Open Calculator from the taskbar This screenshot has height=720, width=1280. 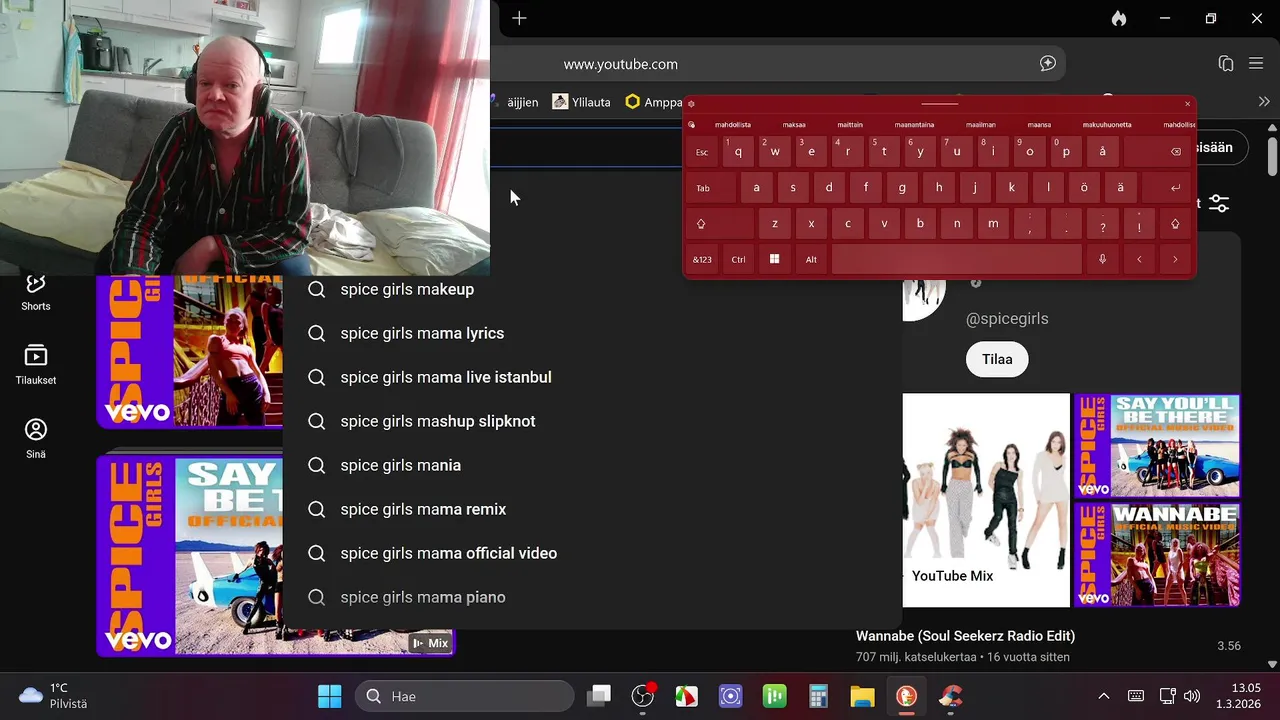(818, 696)
